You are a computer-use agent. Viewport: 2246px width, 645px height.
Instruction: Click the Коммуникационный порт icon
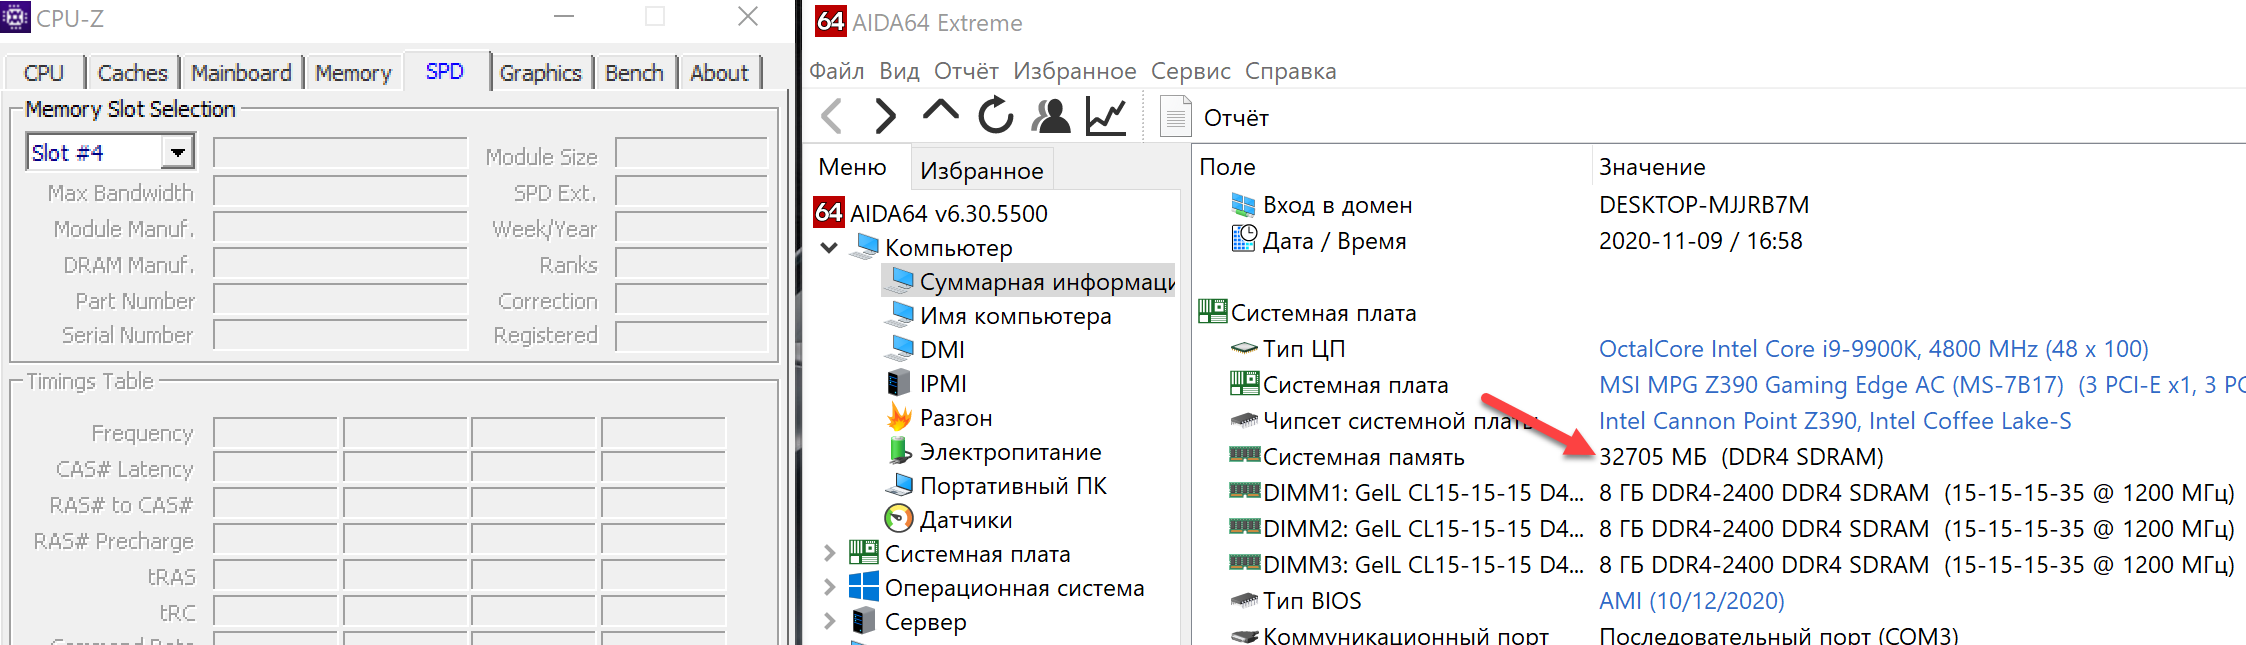click(1244, 636)
